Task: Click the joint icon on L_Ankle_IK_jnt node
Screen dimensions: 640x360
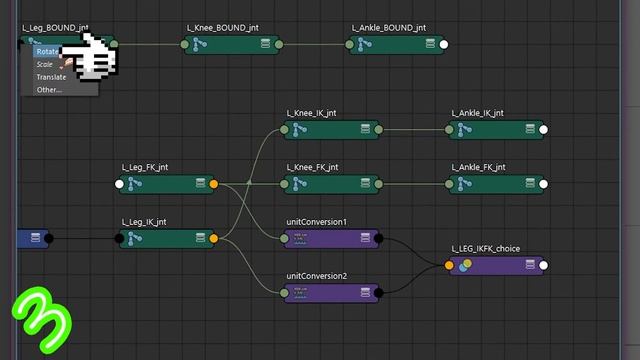Action: point(464,129)
